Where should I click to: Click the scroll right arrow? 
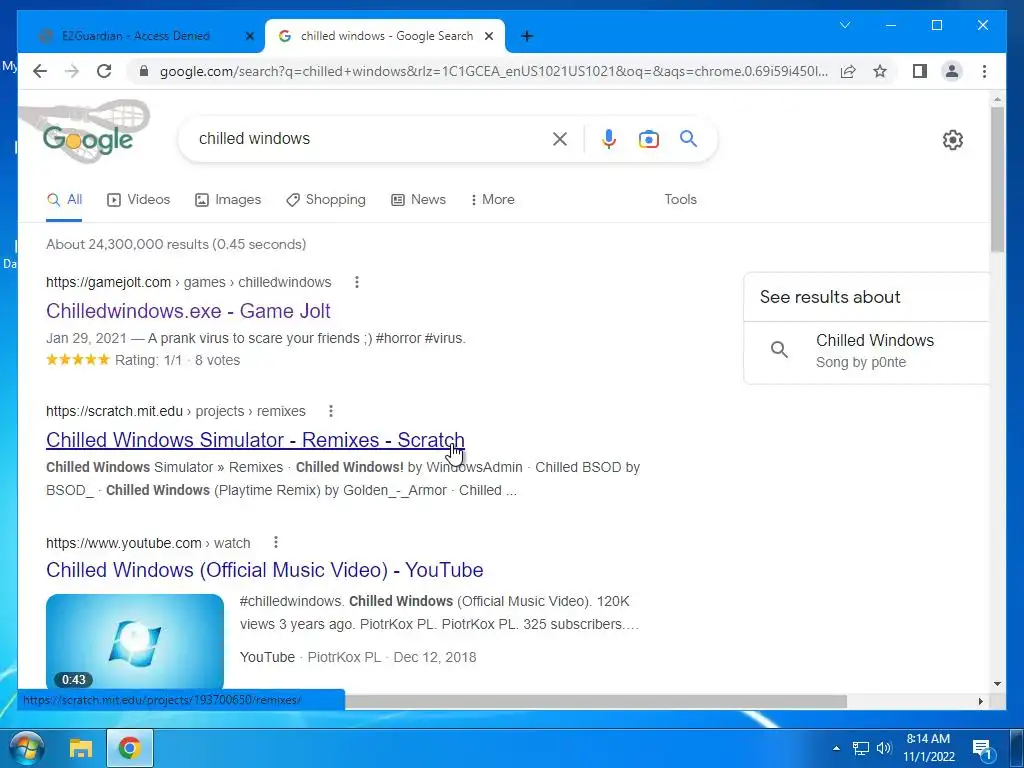(x=981, y=701)
